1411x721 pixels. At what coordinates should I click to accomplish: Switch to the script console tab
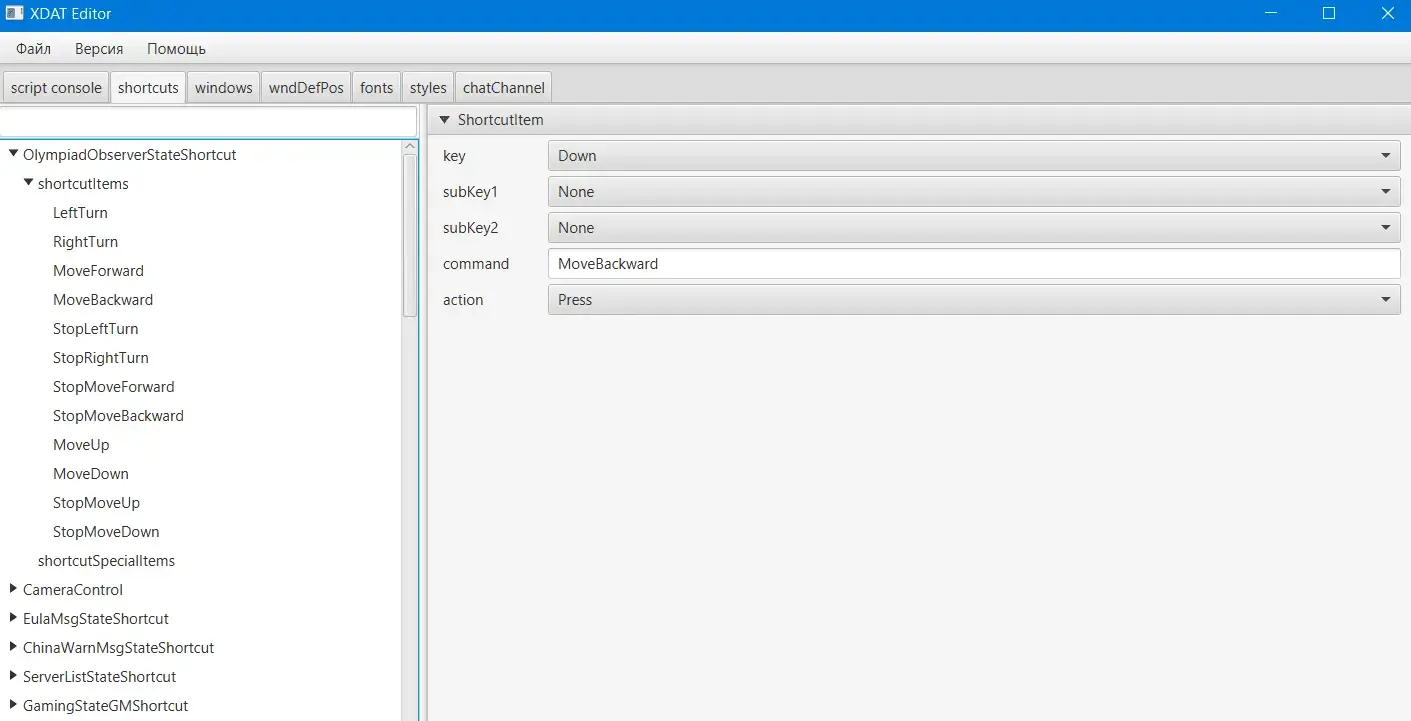tap(56, 87)
